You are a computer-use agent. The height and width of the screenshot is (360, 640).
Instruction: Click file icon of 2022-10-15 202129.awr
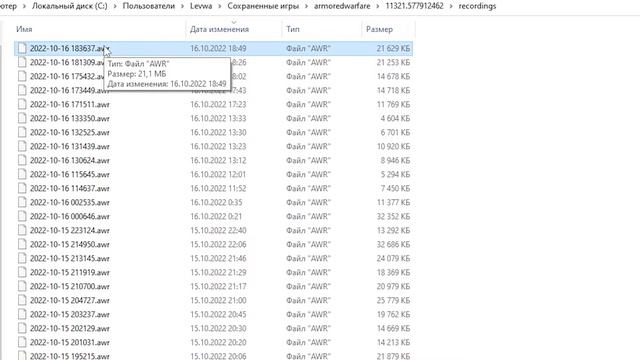point(22,329)
